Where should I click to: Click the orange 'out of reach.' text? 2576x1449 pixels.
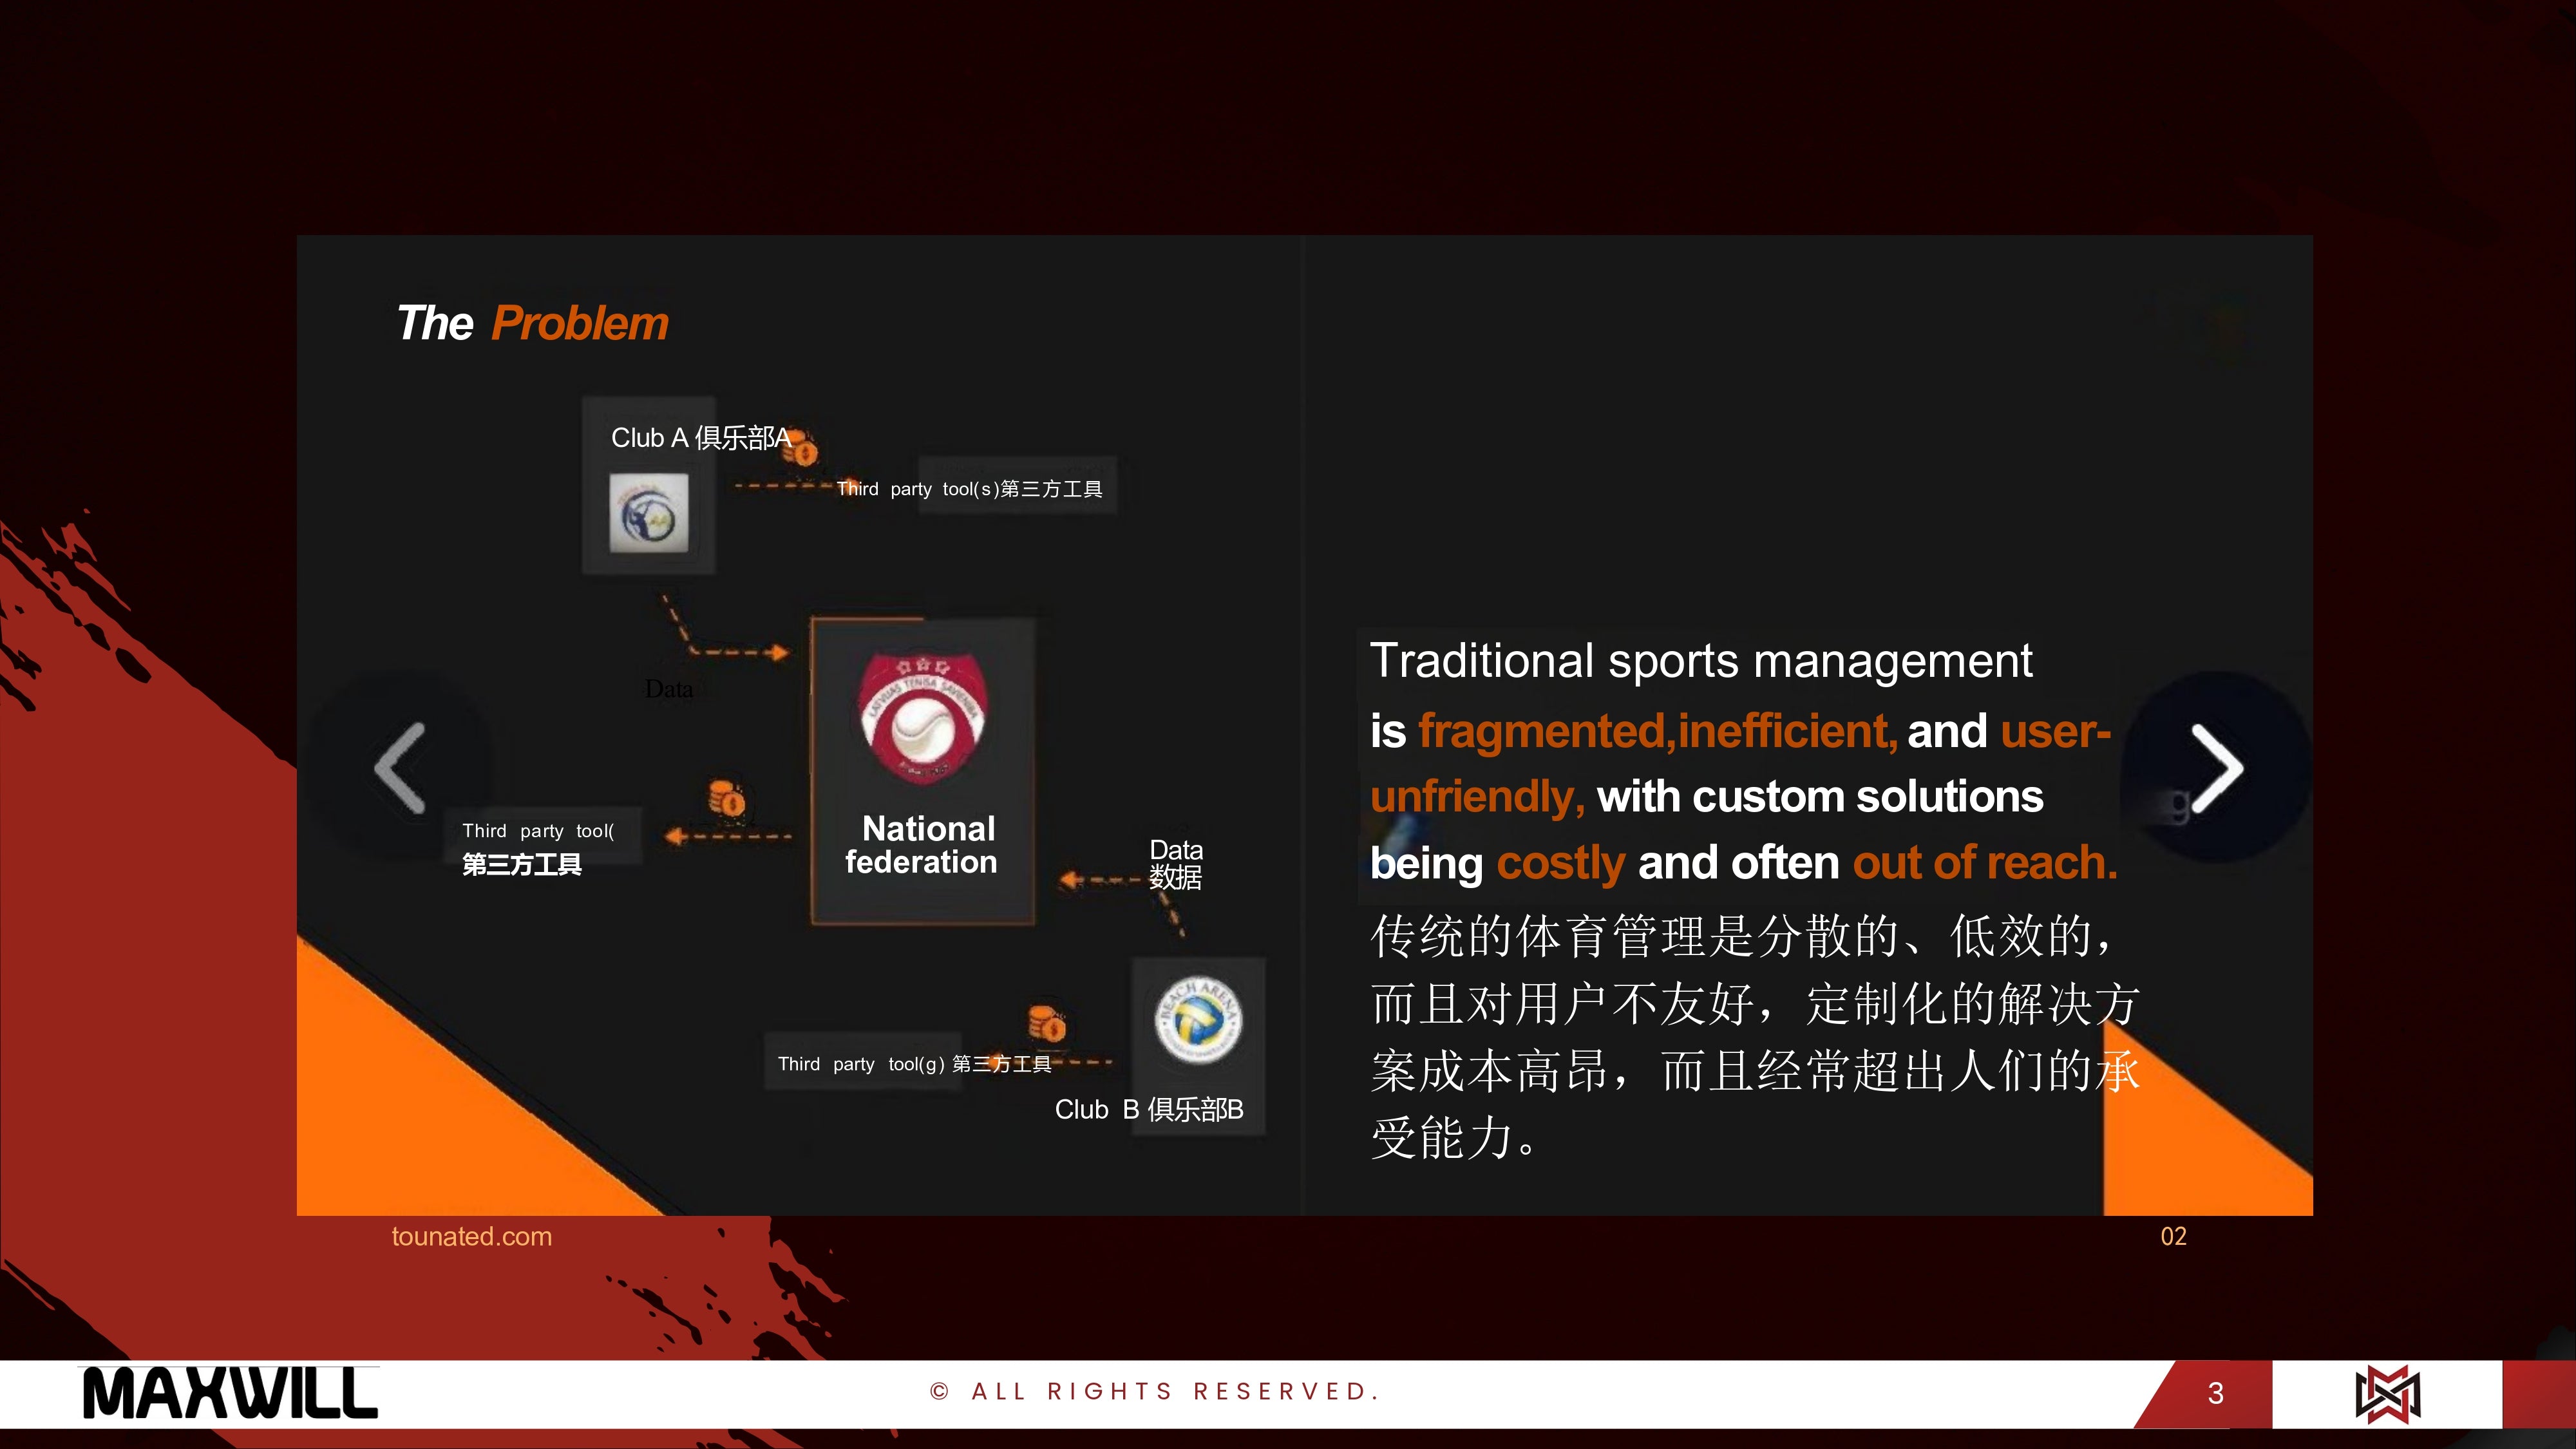click(x=1985, y=863)
